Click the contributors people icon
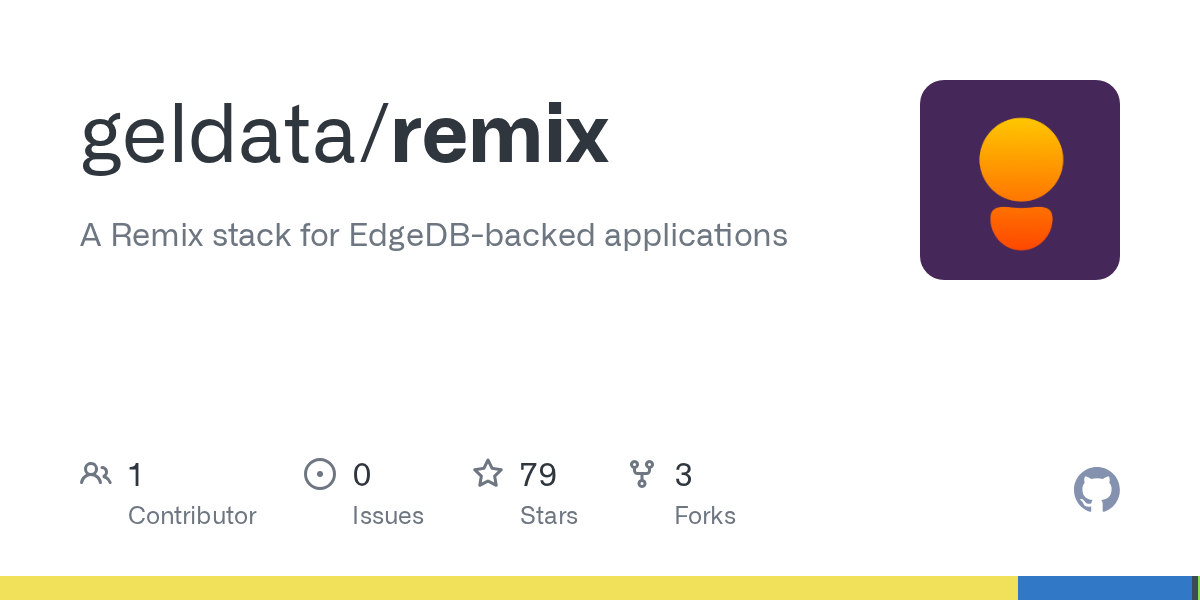Screen dimensions: 1200x600 pyautogui.click(x=96, y=474)
